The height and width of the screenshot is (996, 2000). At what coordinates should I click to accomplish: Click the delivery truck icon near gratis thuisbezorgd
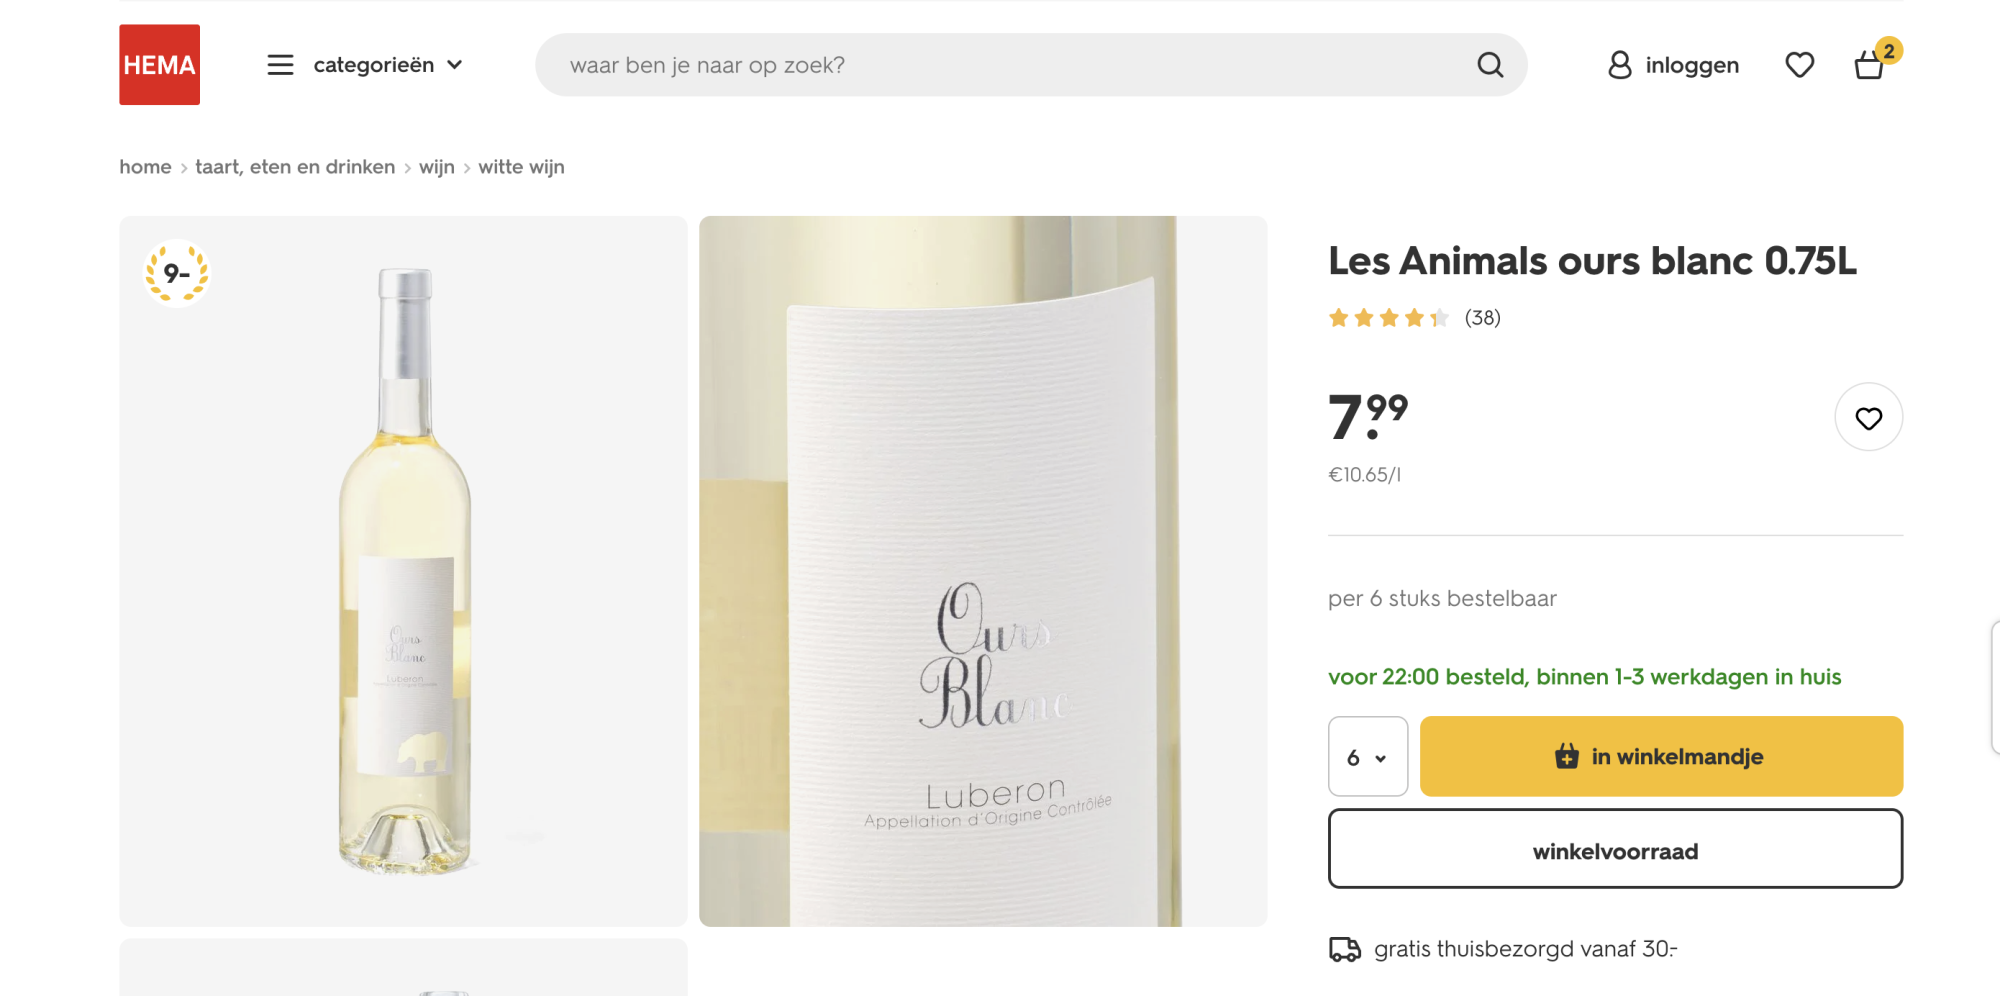[x=1343, y=949]
